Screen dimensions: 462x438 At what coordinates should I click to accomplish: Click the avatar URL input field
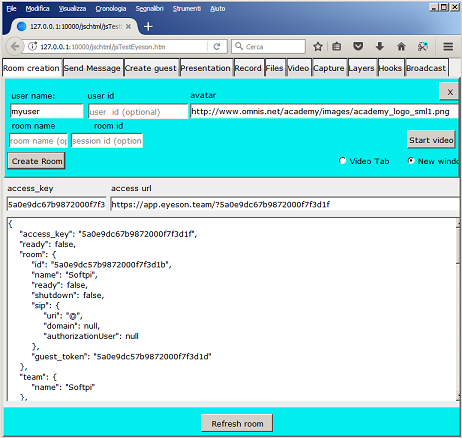pos(324,111)
